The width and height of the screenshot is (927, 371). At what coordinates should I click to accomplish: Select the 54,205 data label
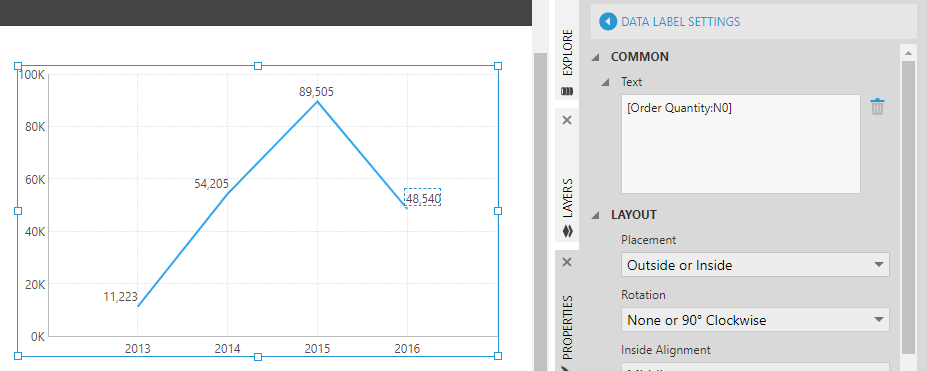(211, 184)
